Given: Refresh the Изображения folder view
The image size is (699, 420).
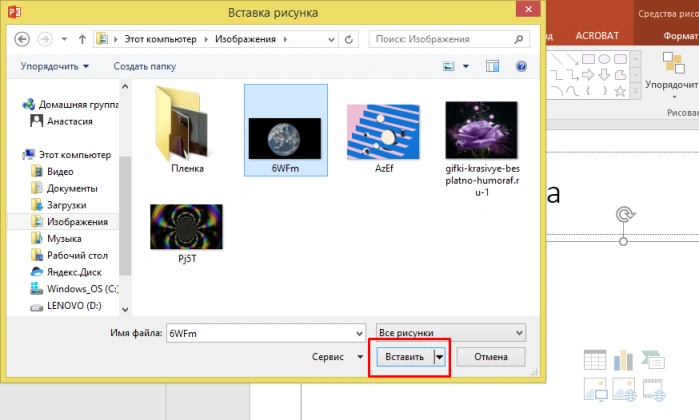Looking at the screenshot, I should 349,40.
